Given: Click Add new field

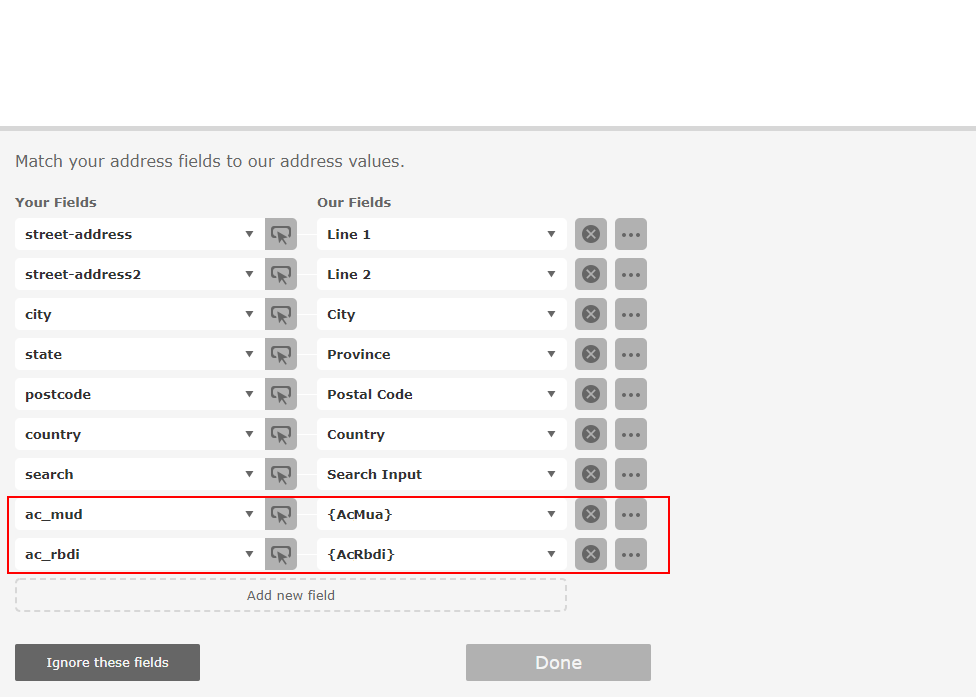Looking at the screenshot, I should 291,596.
